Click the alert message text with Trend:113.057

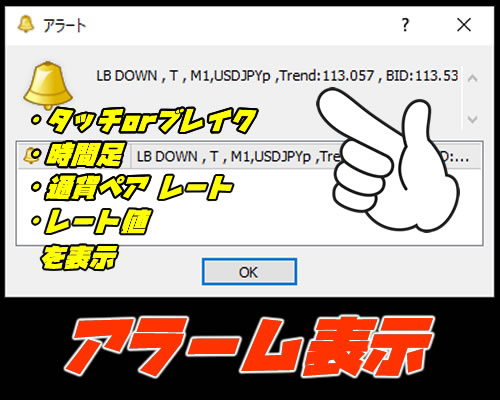pos(277,76)
